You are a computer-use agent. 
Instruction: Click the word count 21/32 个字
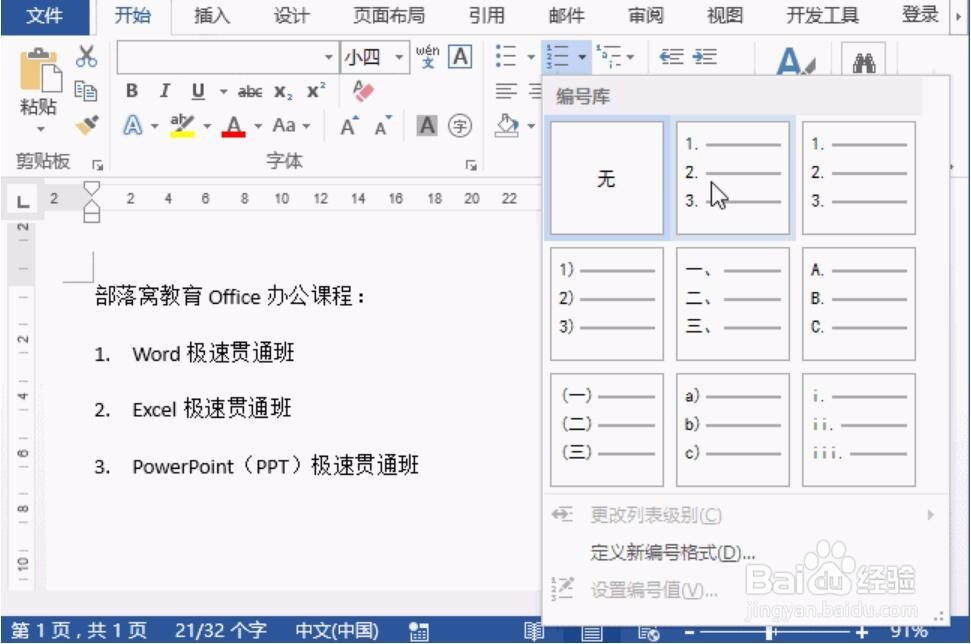point(220,630)
